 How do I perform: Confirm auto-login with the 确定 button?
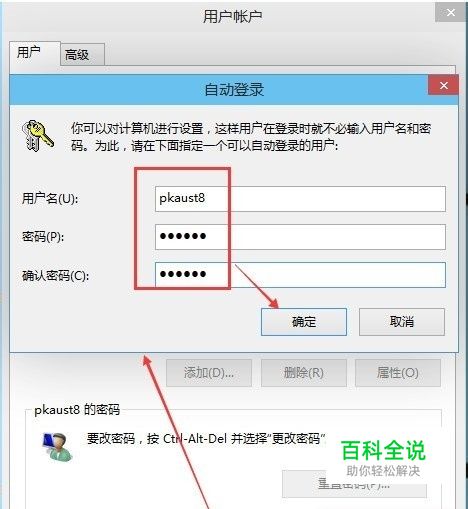(x=304, y=322)
